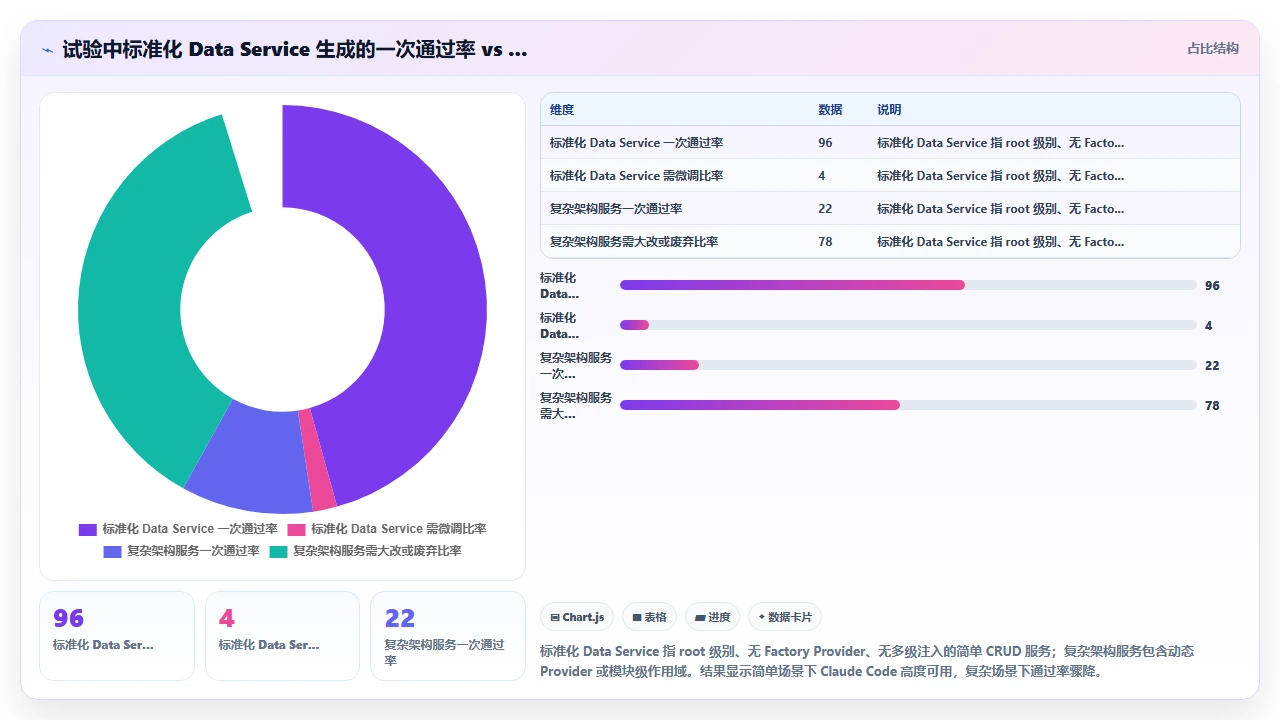Select the 数据卡片 tag chip

(x=785, y=617)
